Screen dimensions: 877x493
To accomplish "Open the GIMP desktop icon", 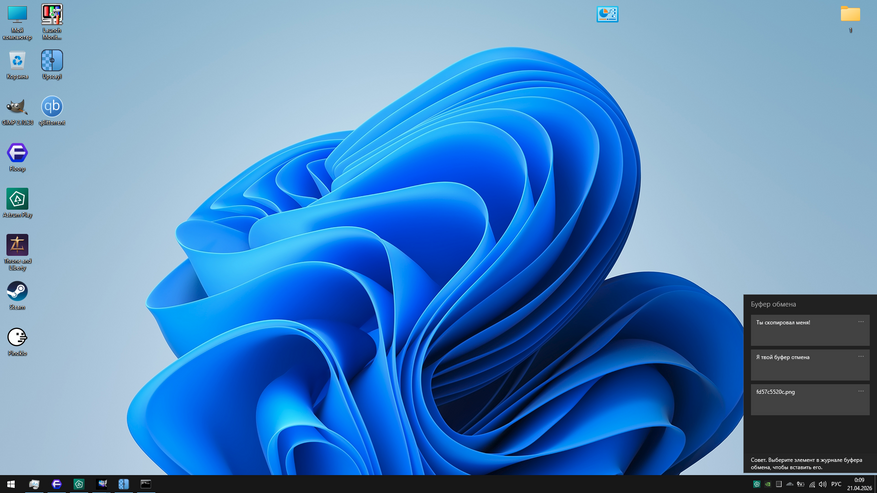I will click(17, 111).
